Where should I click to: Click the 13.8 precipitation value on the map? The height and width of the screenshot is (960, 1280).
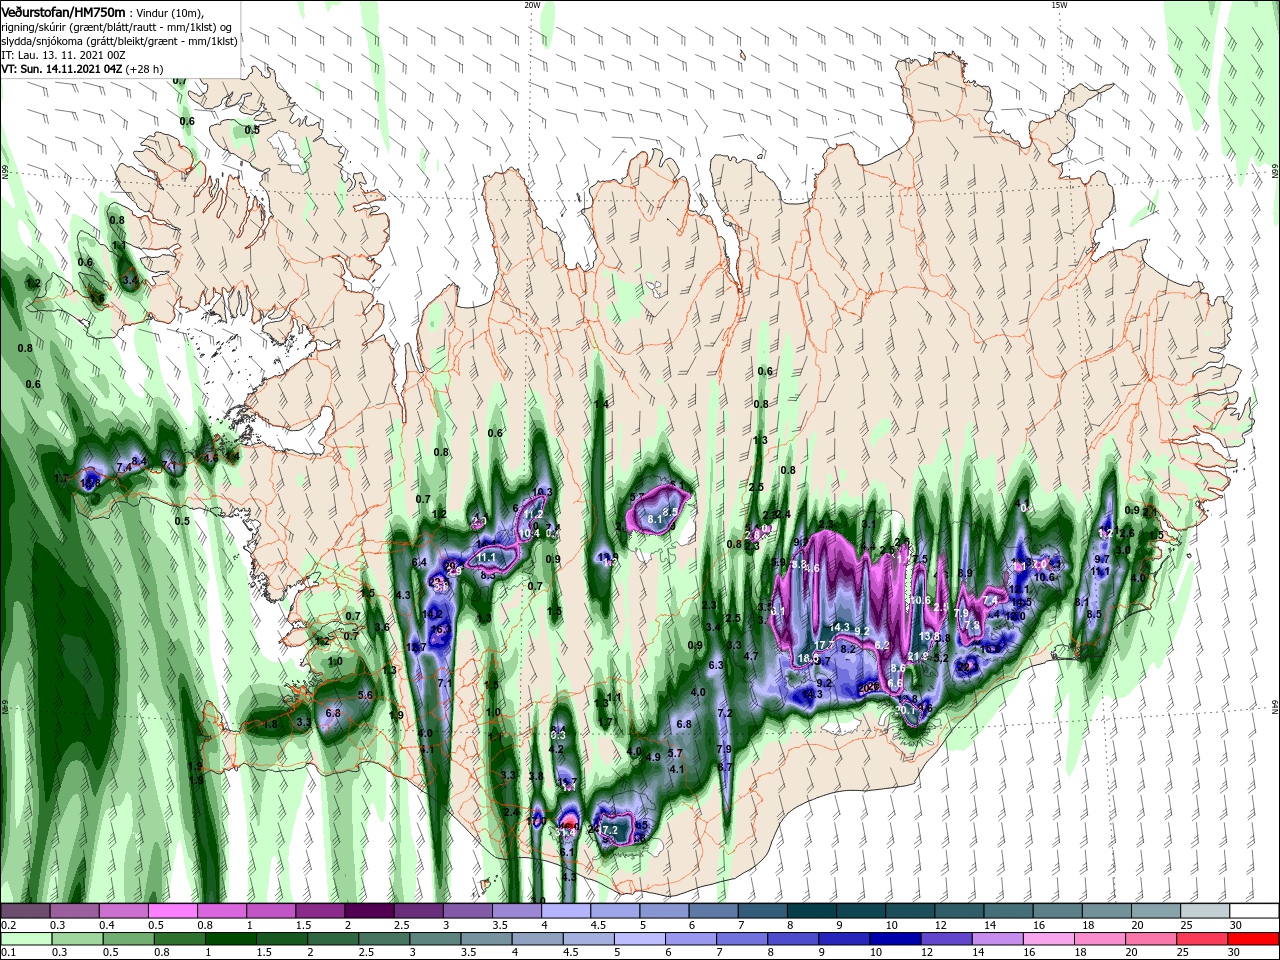[930, 636]
